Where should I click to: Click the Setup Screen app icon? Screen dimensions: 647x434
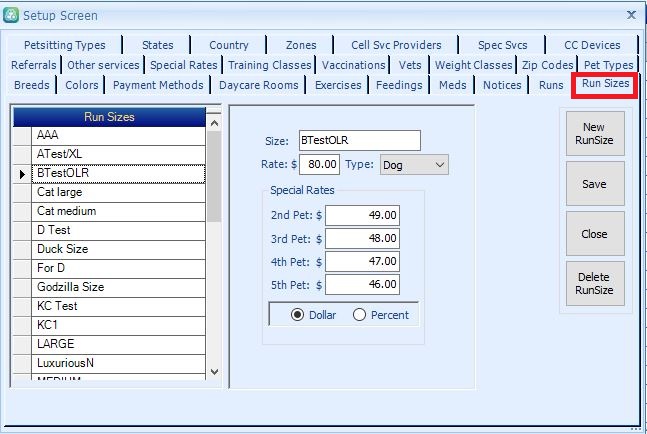12,14
